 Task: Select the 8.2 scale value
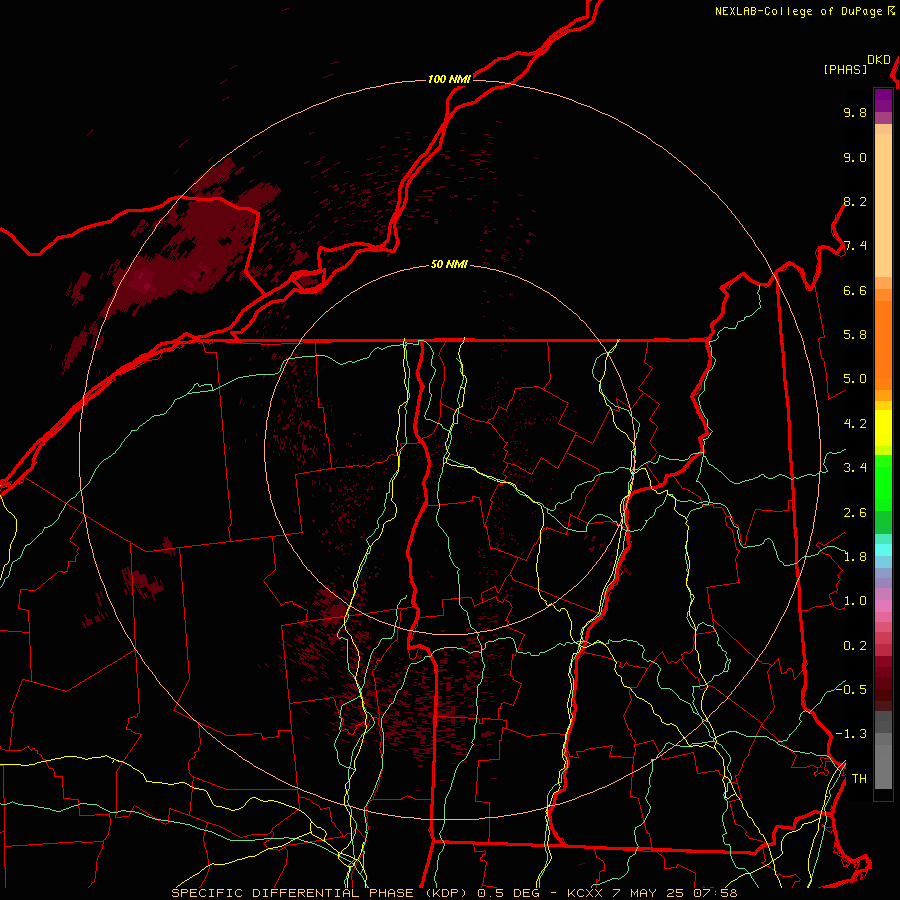coord(855,201)
